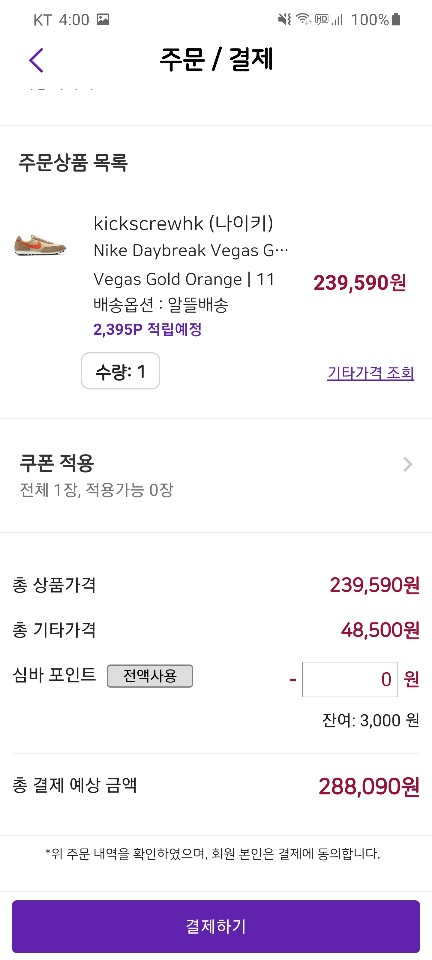Tap the purple back arrow icon
The height and width of the screenshot is (960, 432).
pos(36,60)
